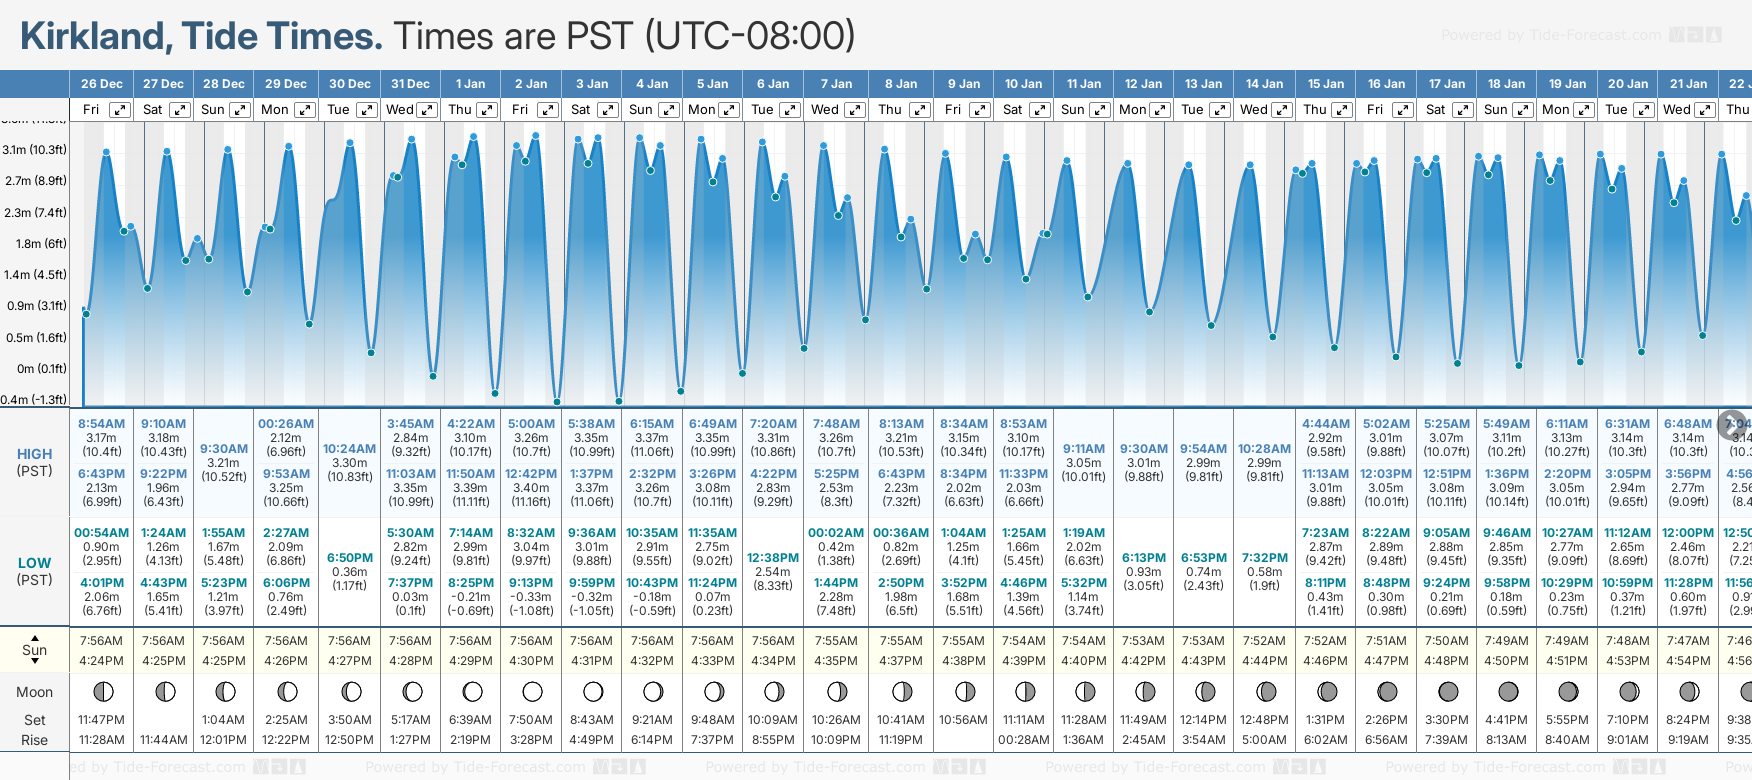Click the 8:54AM high tide time
Image resolution: width=1752 pixels, height=780 pixels.
click(x=102, y=424)
